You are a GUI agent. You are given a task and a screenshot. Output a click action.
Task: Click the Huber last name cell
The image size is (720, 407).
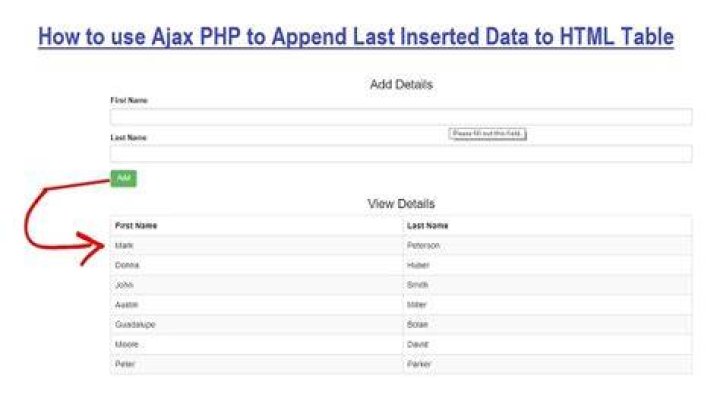[547, 265]
